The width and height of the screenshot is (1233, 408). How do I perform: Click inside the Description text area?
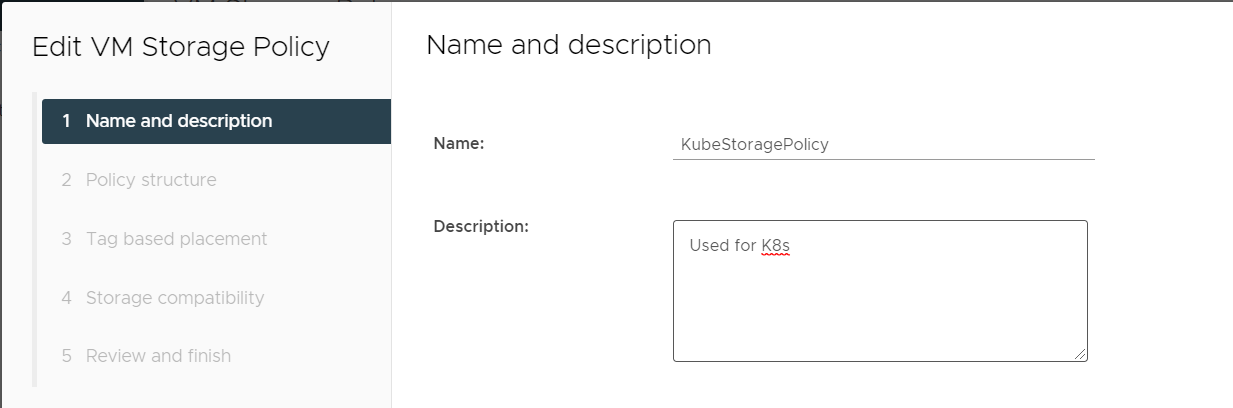[x=880, y=300]
